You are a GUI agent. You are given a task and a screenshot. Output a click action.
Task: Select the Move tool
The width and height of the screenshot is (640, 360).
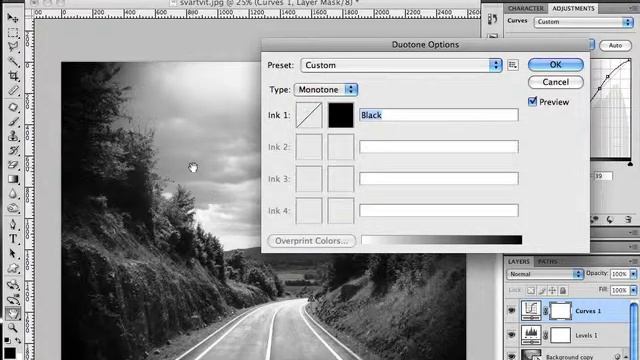(x=13, y=18)
